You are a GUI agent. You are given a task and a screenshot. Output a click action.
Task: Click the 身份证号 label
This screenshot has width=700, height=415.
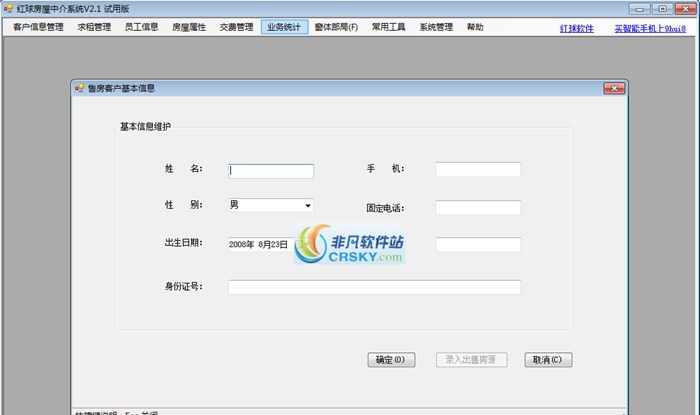click(x=183, y=286)
